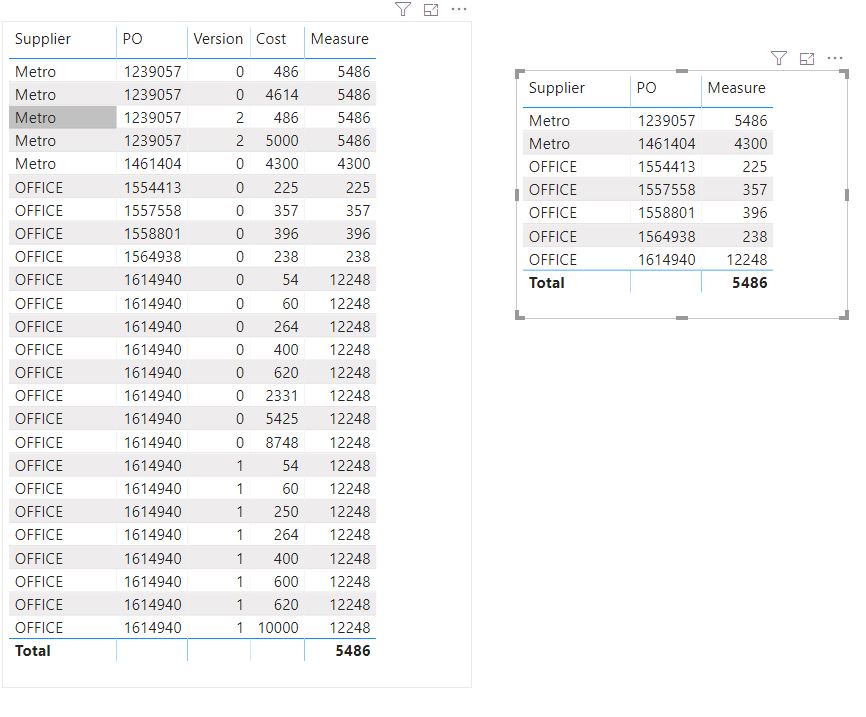Click cost value 5000 in left table
Screen dimensions: 866x717
pyautogui.click(x=282, y=141)
